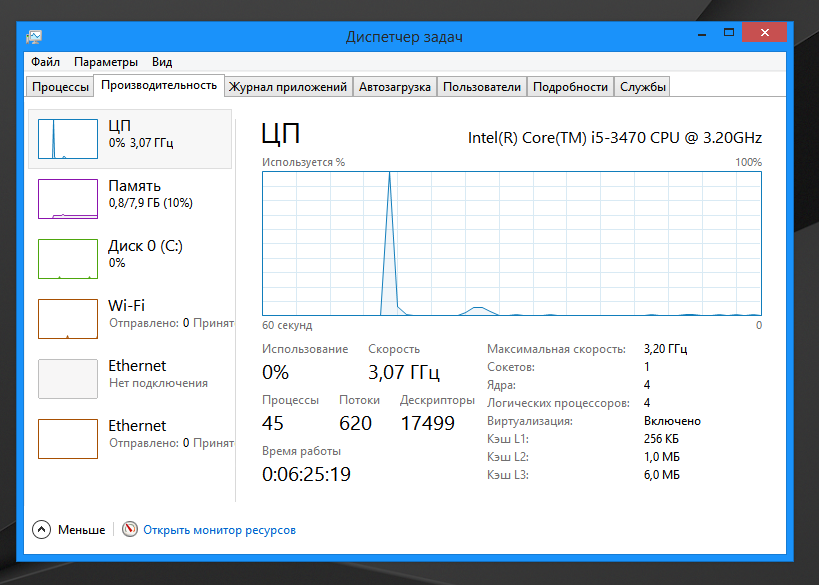Click the 60 секунд axis label
This screenshot has width=819, height=585.
(287, 325)
